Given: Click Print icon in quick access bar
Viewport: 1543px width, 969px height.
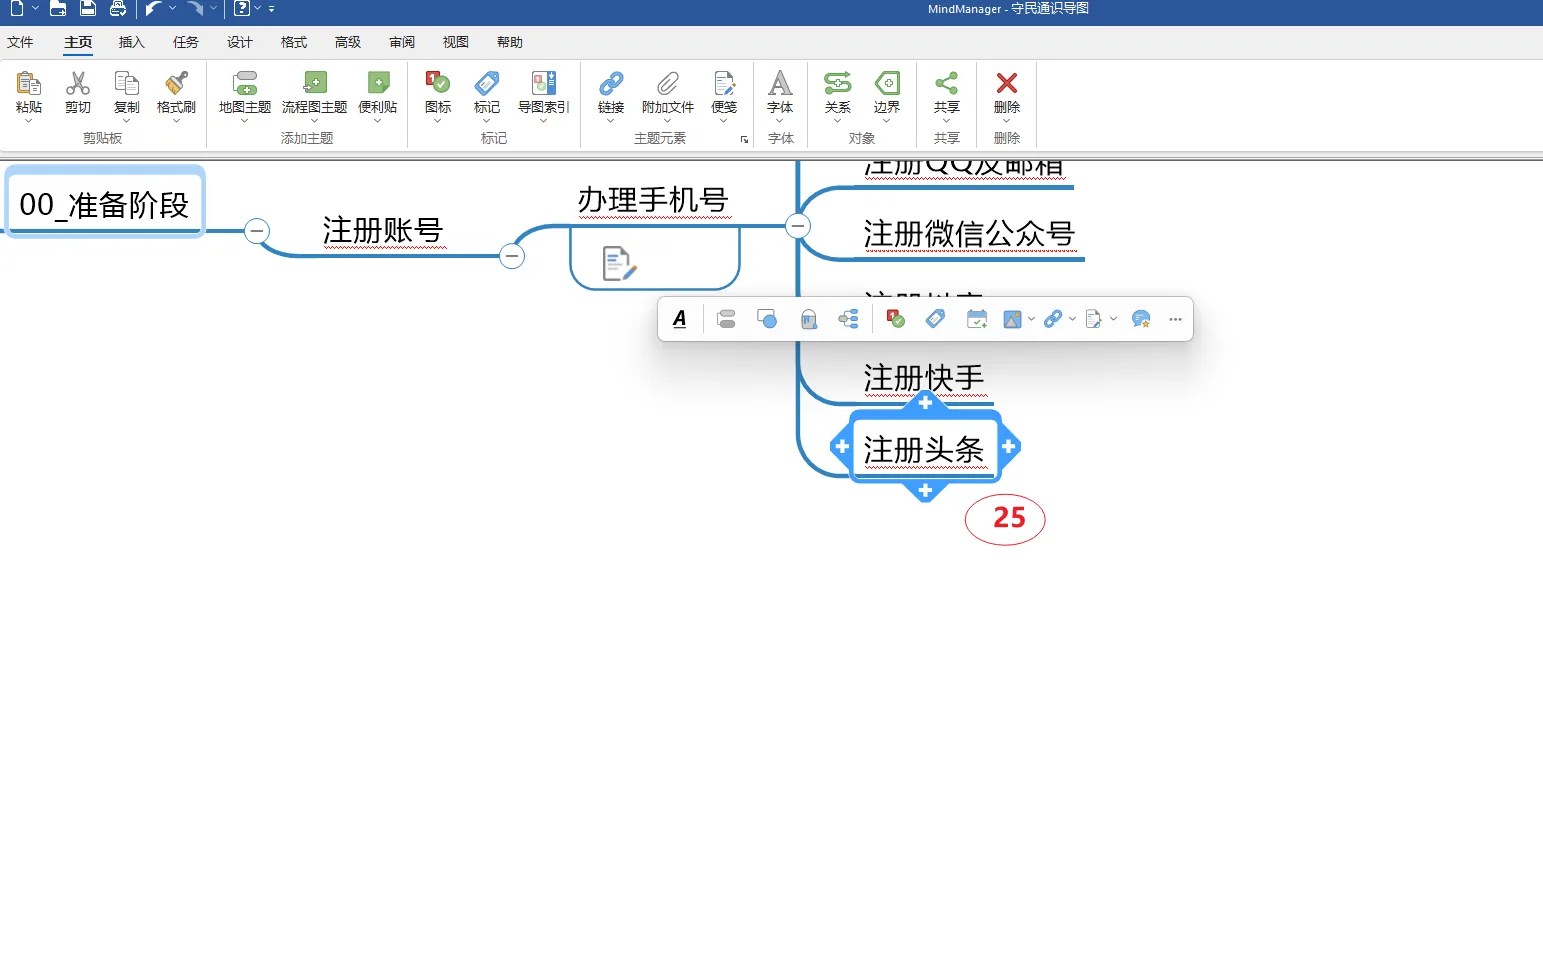Looking at the screenshot, I should pyautogui.click(x=118, y=9).
